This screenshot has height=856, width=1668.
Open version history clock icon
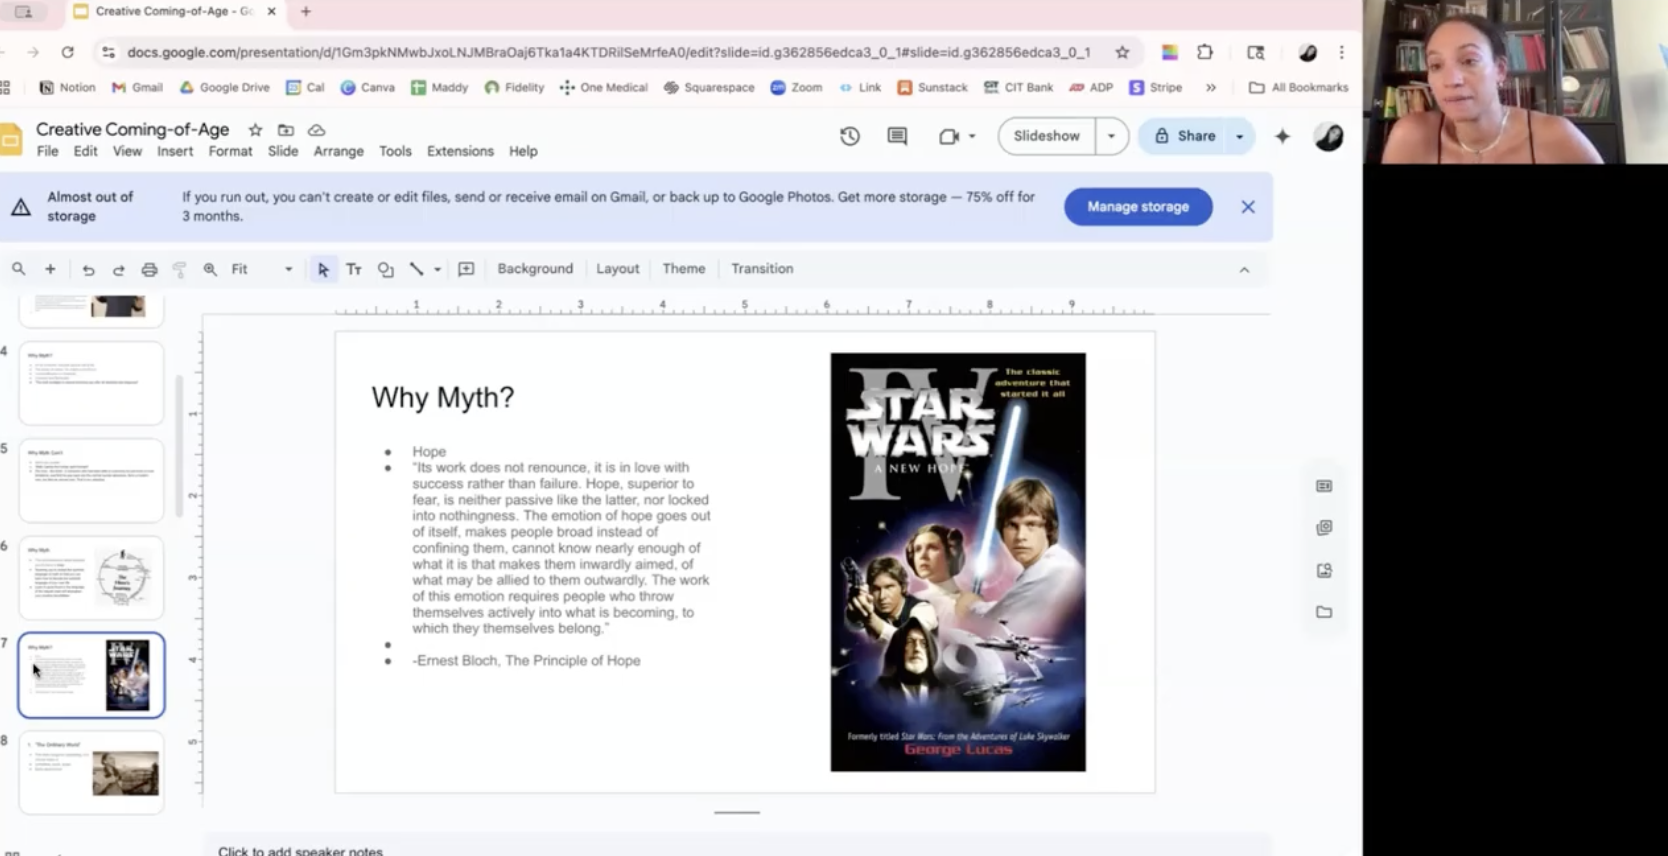(850, 136)
